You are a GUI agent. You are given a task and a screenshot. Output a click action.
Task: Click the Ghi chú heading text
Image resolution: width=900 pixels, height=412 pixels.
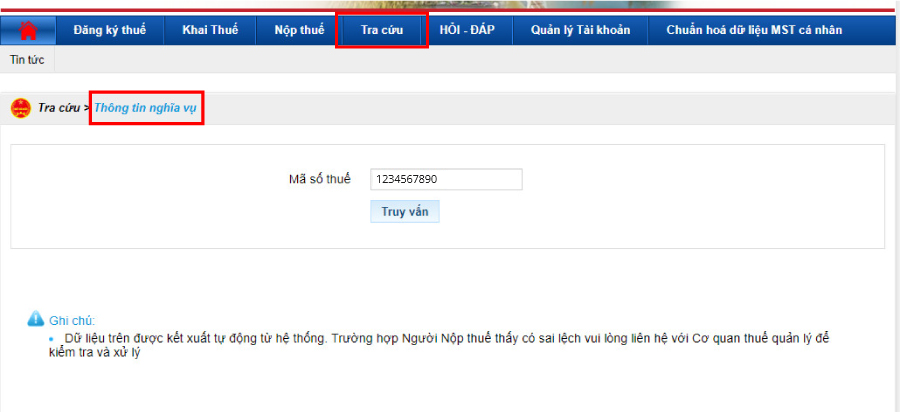coord(71,321)
